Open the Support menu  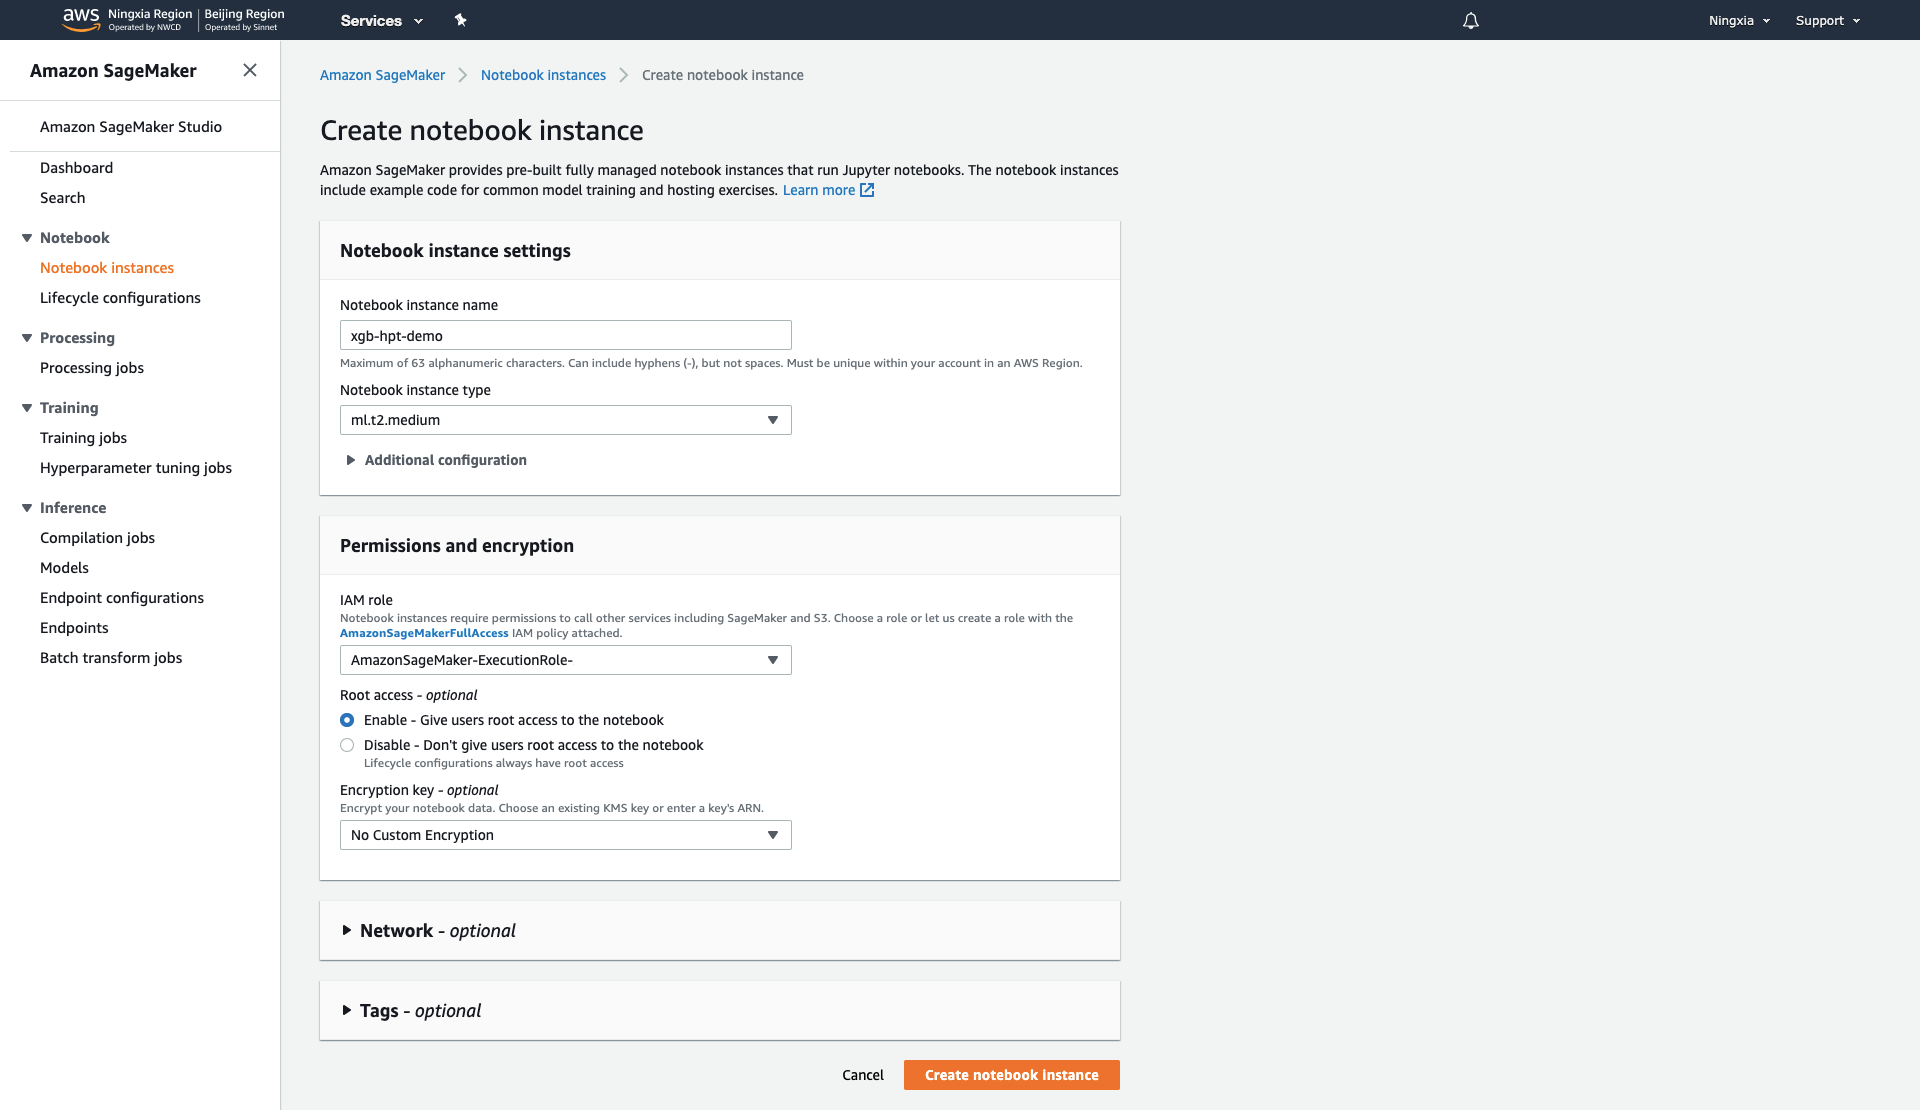[1827, 20]
